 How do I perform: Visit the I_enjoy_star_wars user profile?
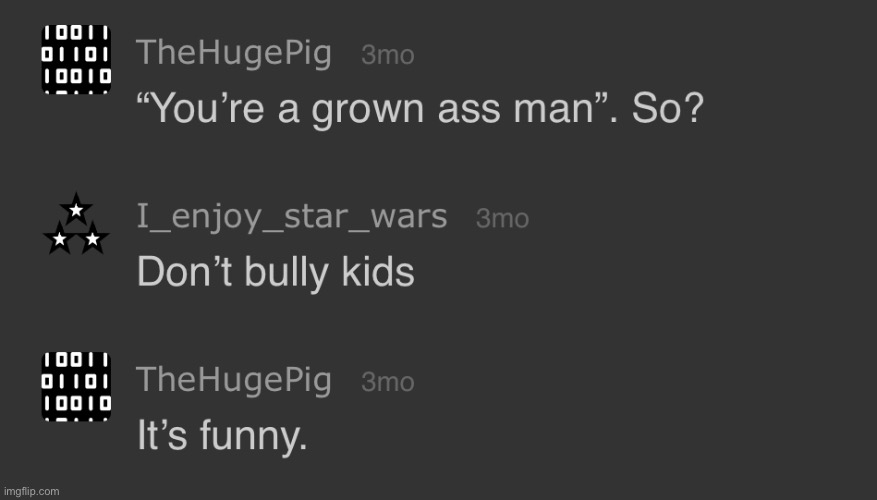pyautogui.click(x=292, y=215)
